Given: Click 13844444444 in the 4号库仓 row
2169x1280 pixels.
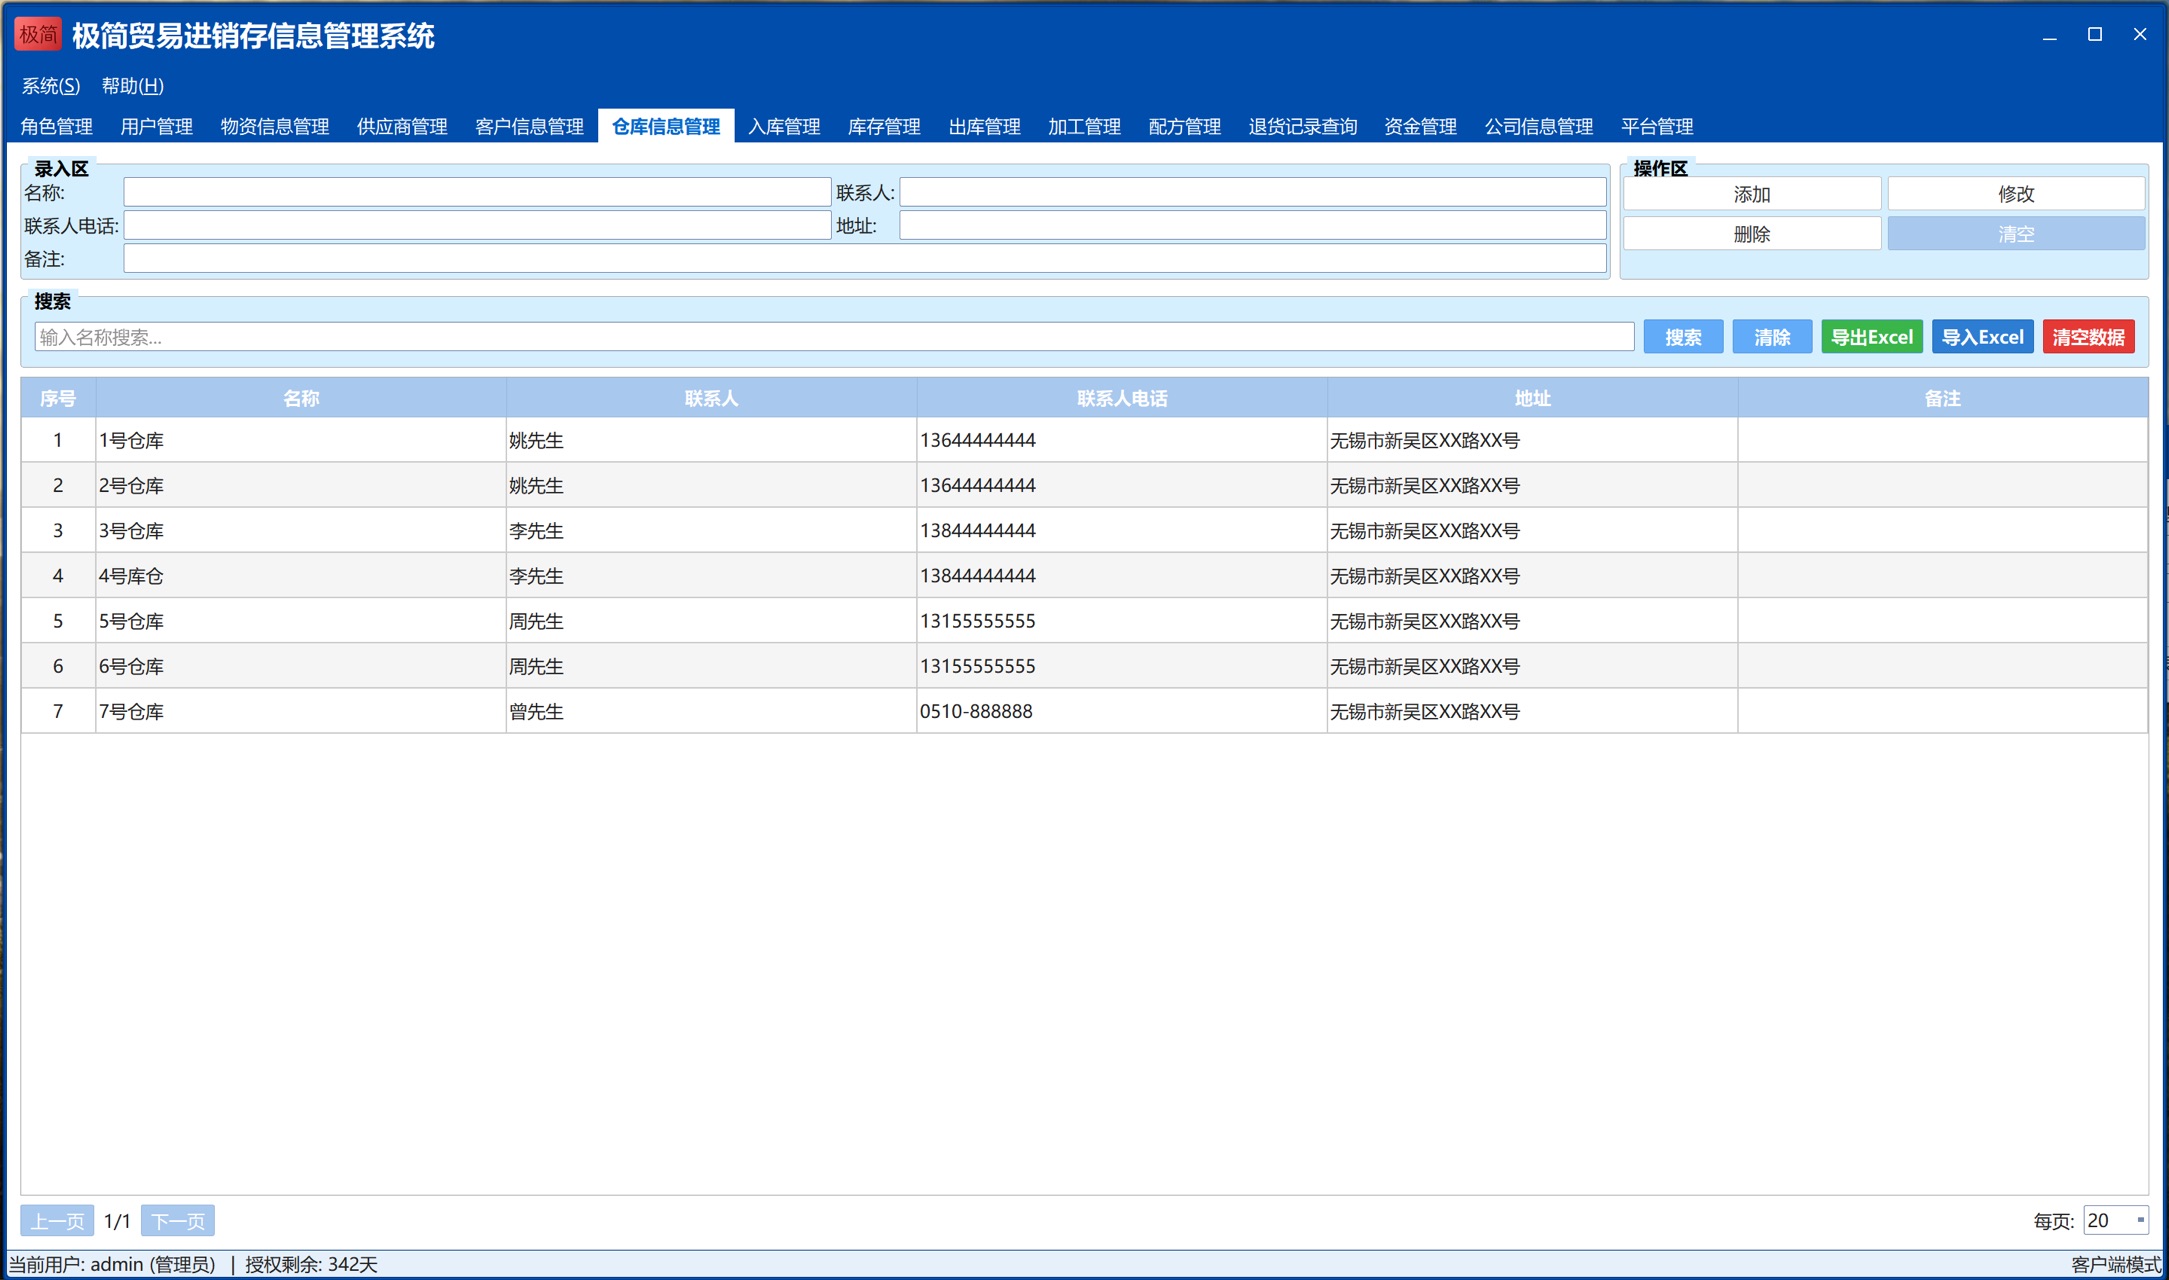Looking at the screenshot, I should (x=978, y=576).
